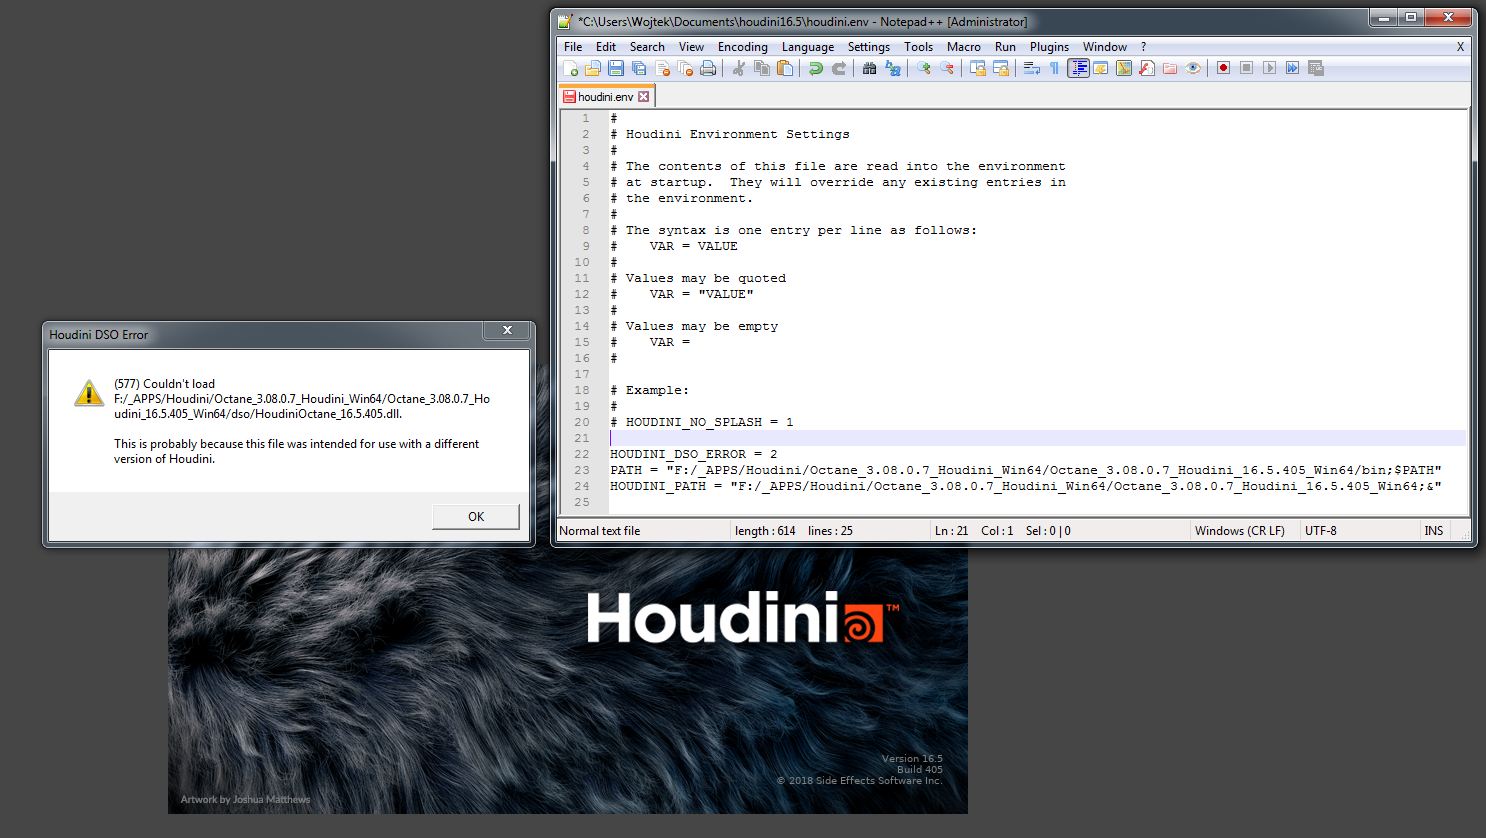Close the houdini.env tab with its X
This screenshot has height=838, width=1486.
(x=644, y=97)
